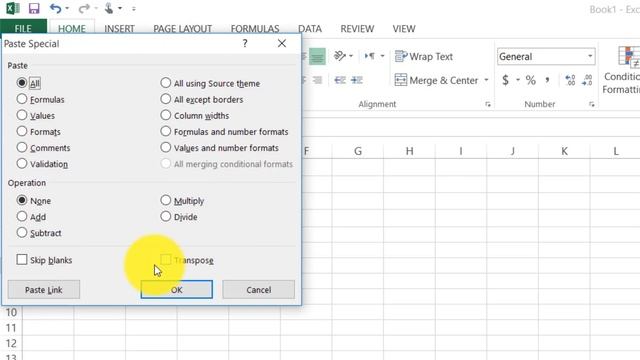640x360 pixels.
Task: Expand the Redo history dropdown arrow
Action: click(x=96, y=8)
